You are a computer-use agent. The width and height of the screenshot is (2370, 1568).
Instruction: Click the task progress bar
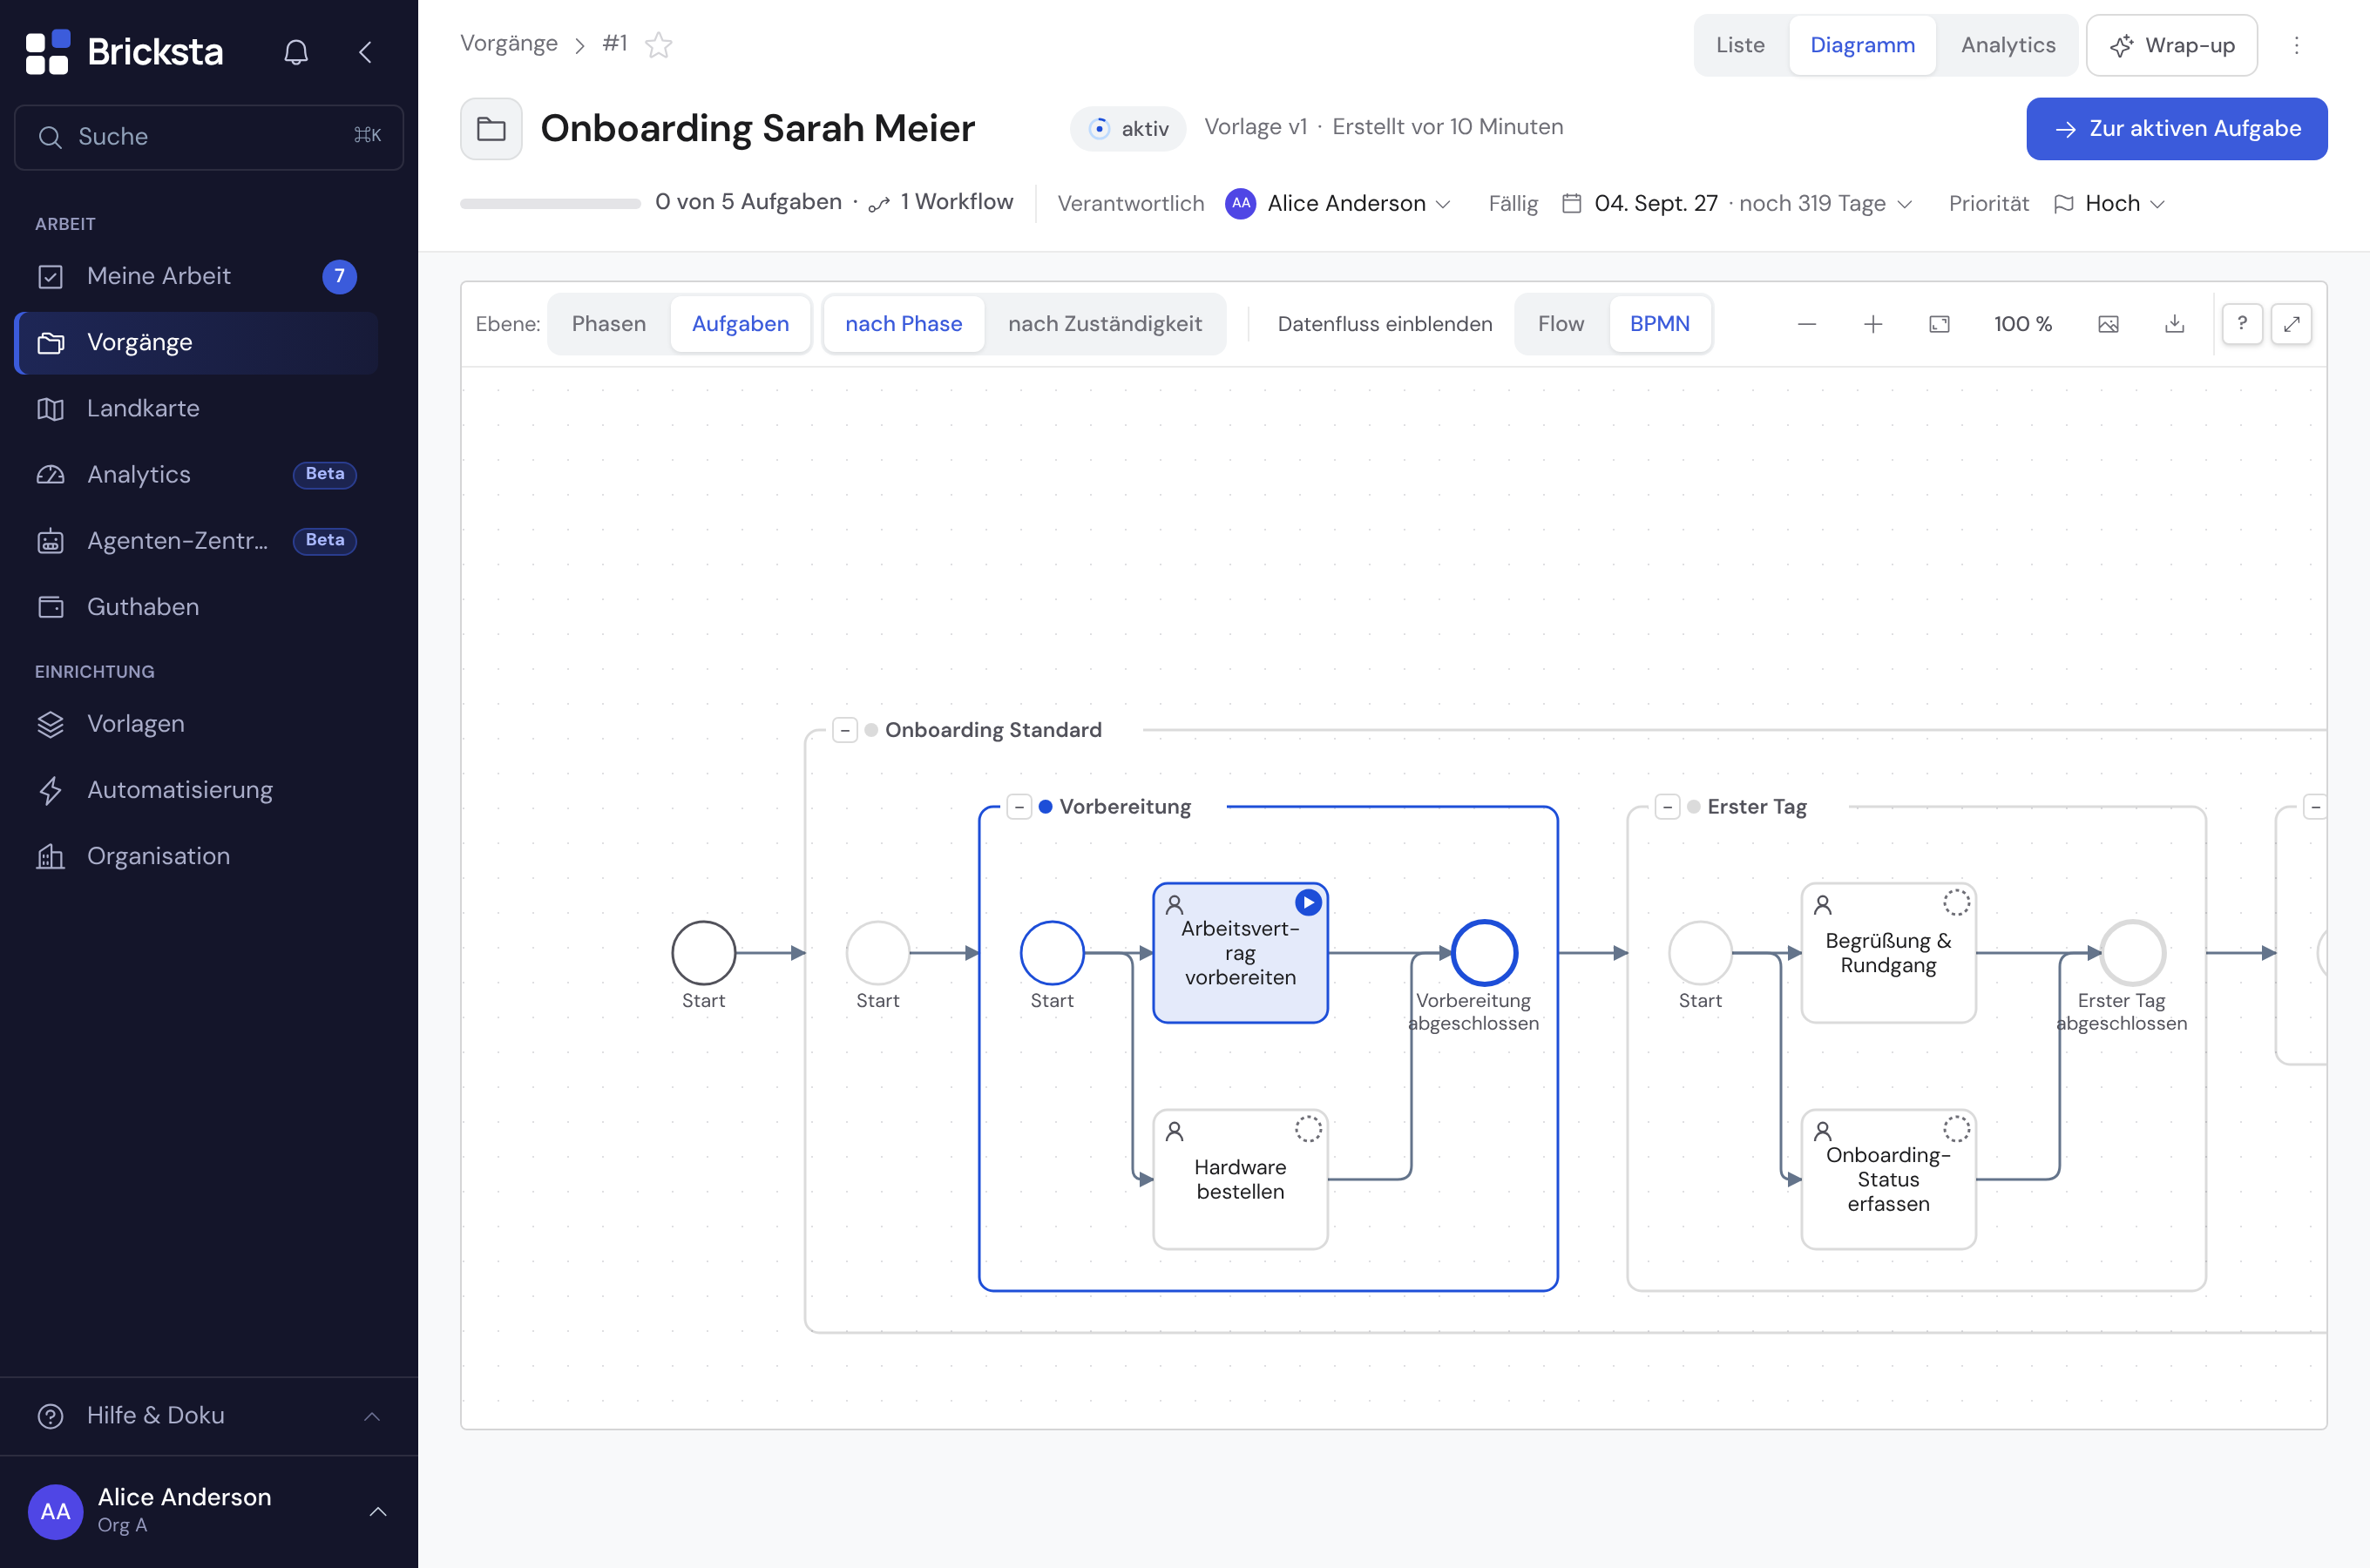point(550,204)
